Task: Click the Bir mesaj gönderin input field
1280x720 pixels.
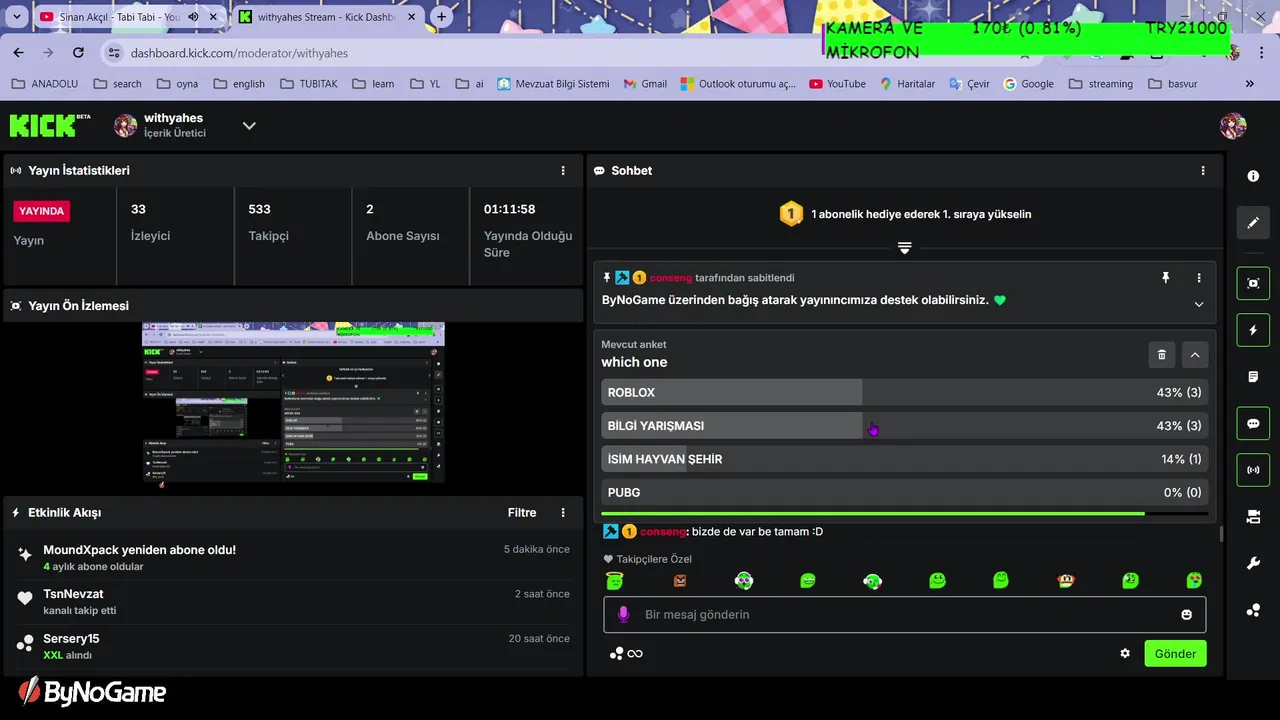Action: 904,615
